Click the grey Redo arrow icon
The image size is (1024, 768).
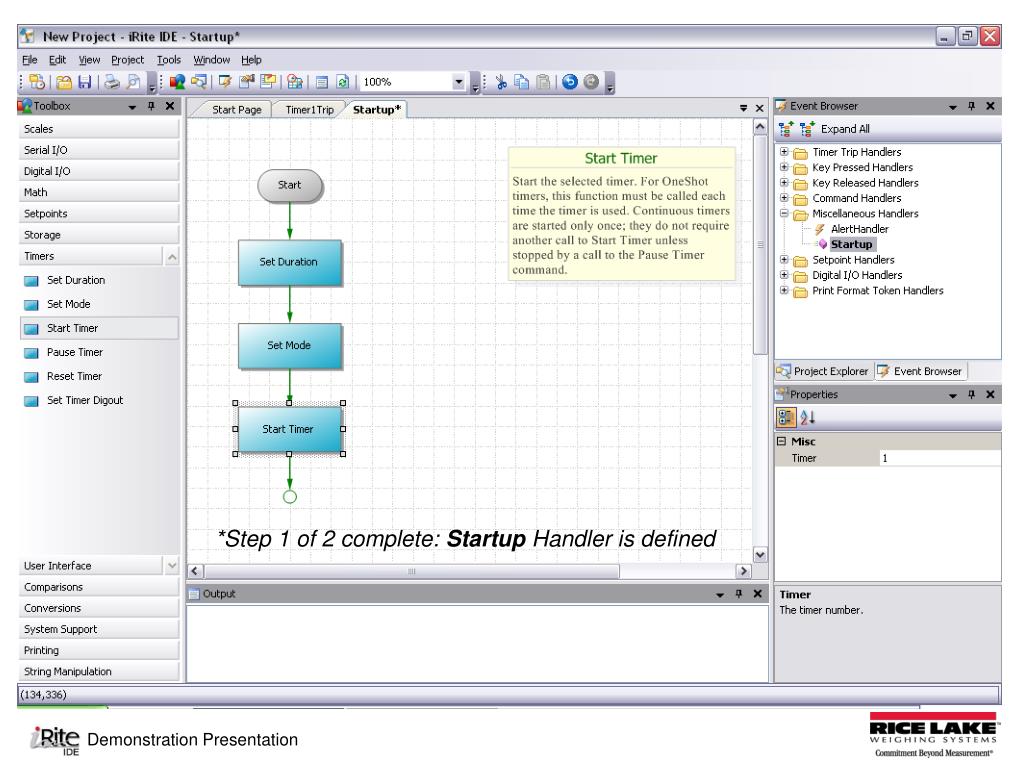point(591,82)
